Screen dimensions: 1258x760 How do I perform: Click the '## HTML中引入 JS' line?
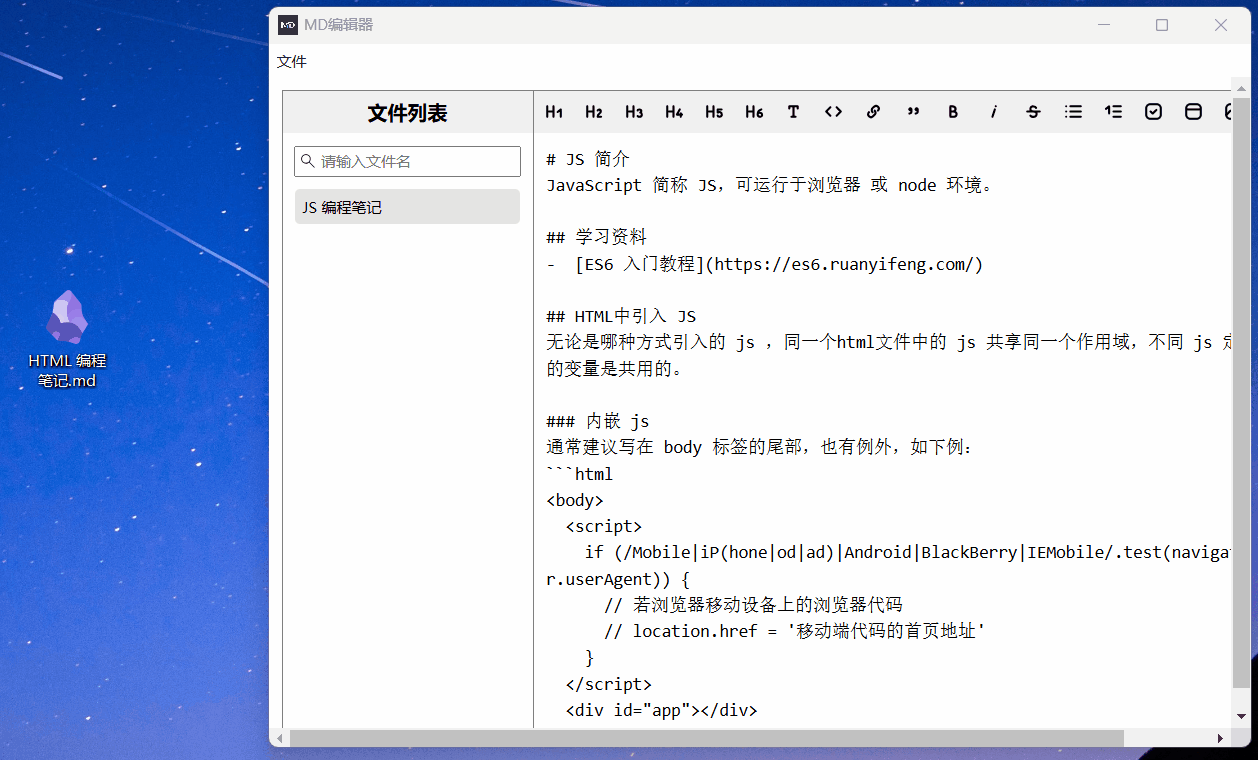[x=621, y=316]
